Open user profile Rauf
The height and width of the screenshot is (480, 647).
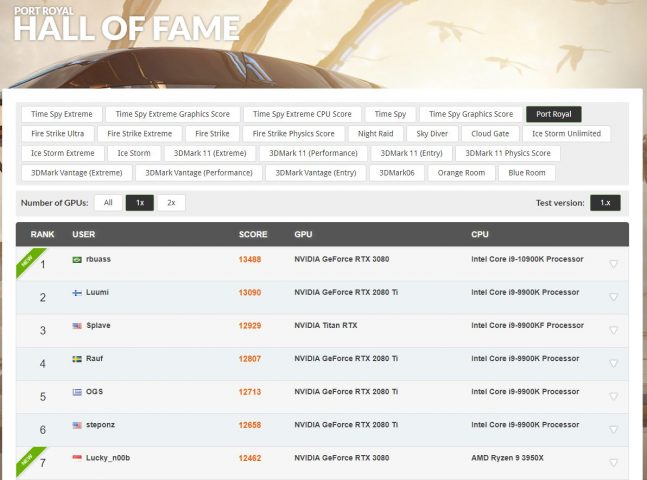[x=94, y=358]
